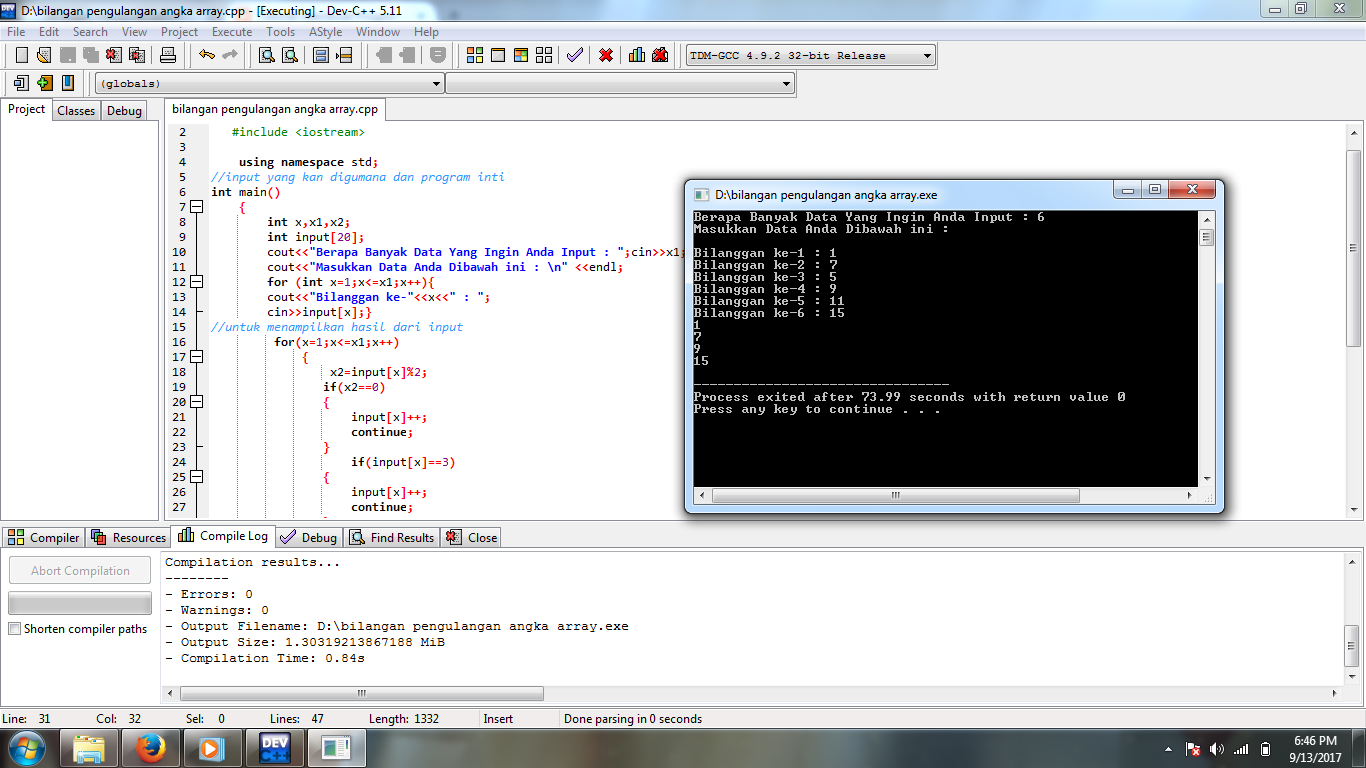The image size is (1366, 768).
Task: Open Replace using the second magnifier icon
Action: 290,55
